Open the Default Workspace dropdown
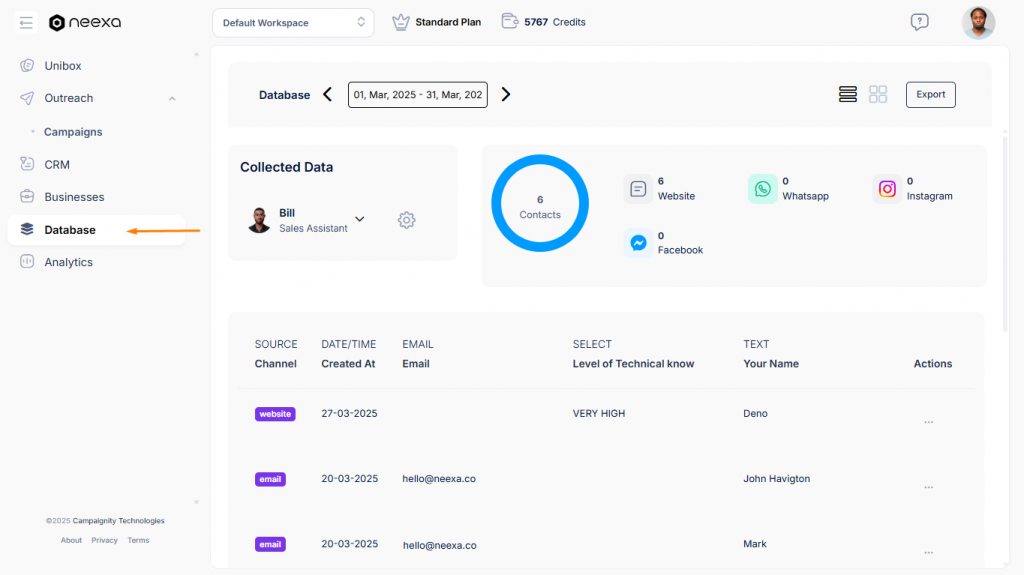The image size is (1024, 575). [293, 22]
